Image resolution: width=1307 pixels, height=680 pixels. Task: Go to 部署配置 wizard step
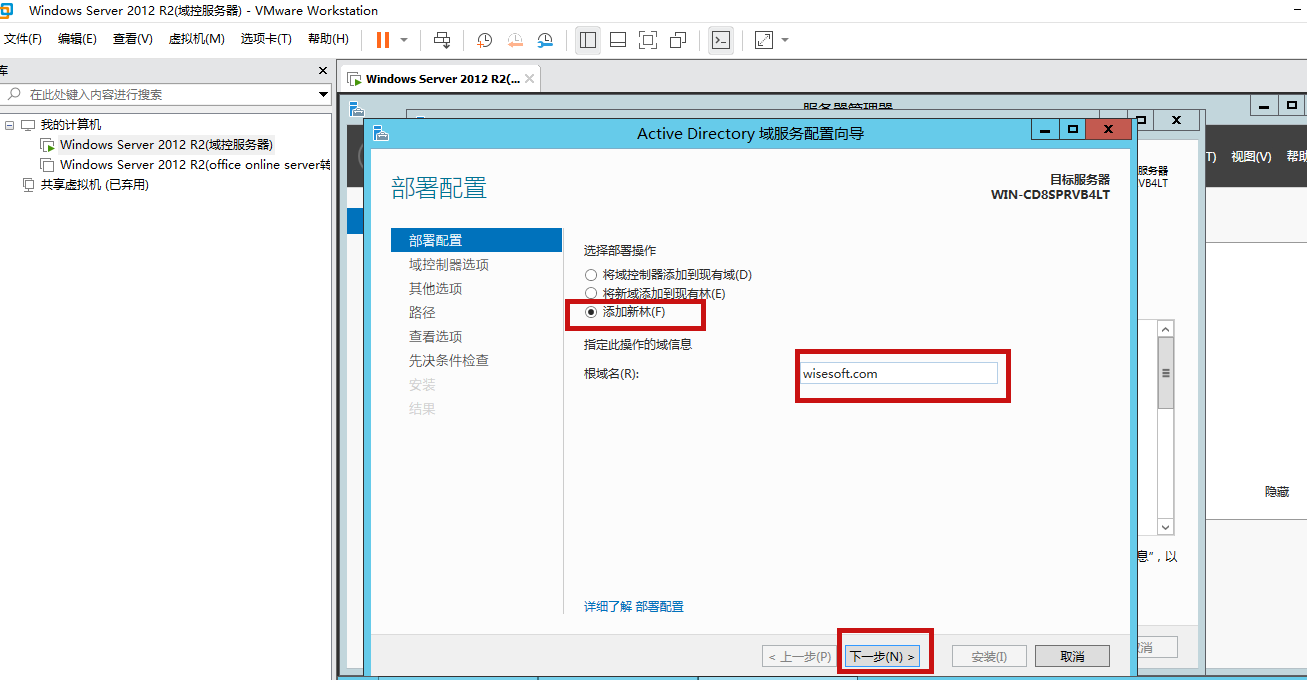[x=476, y=240]
